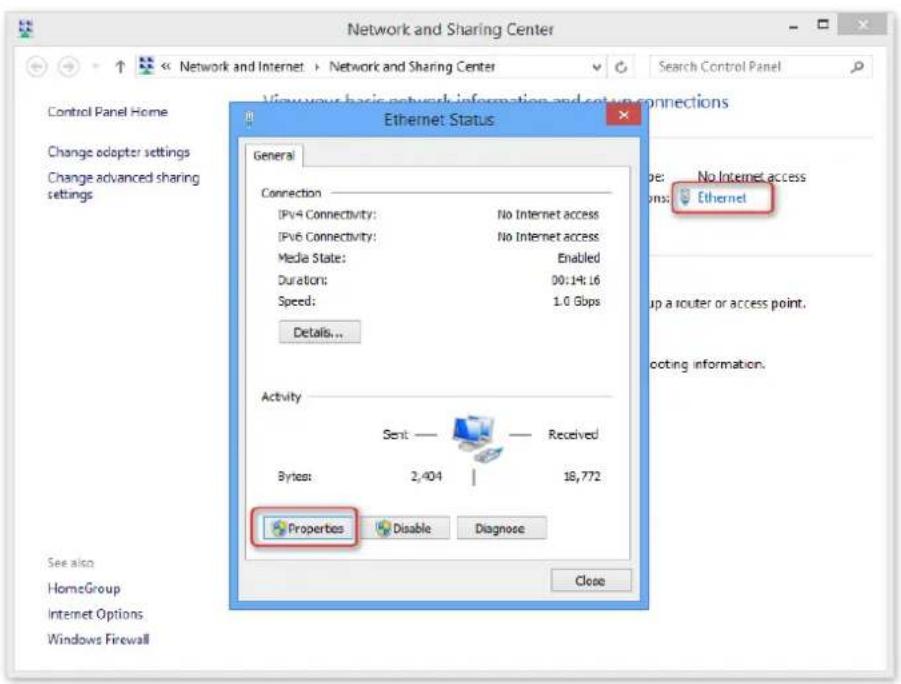Click the Back navigation arrow

[x=37, y=67]
